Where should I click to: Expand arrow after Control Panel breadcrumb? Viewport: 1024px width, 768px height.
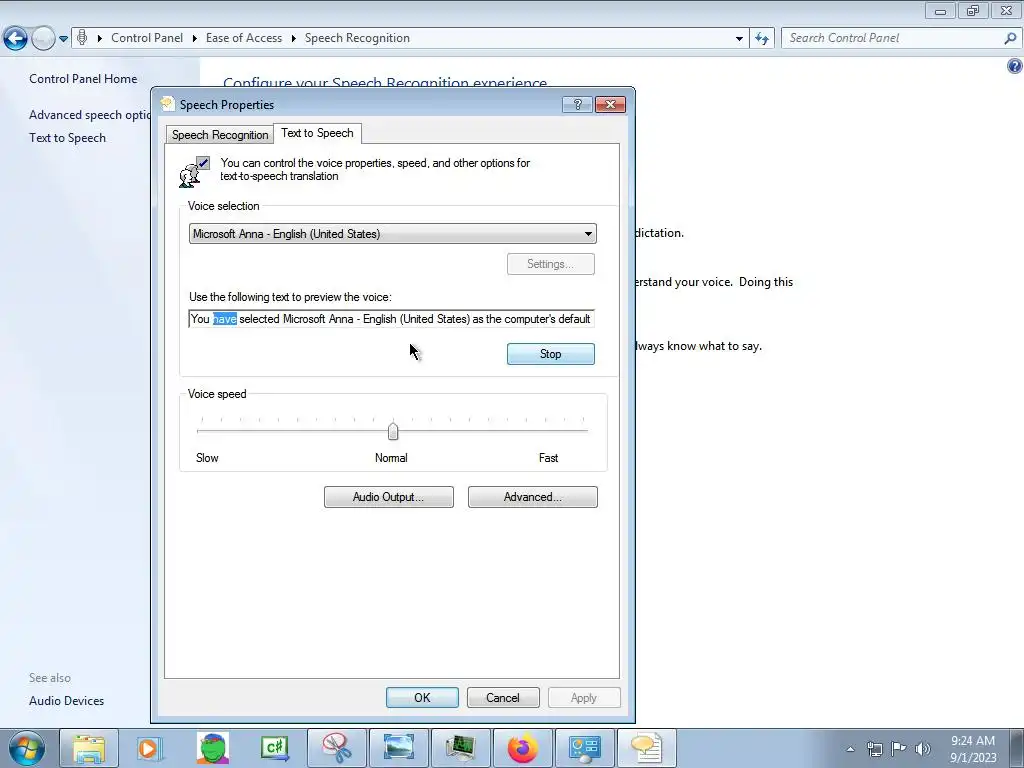(x=195, y=39)
